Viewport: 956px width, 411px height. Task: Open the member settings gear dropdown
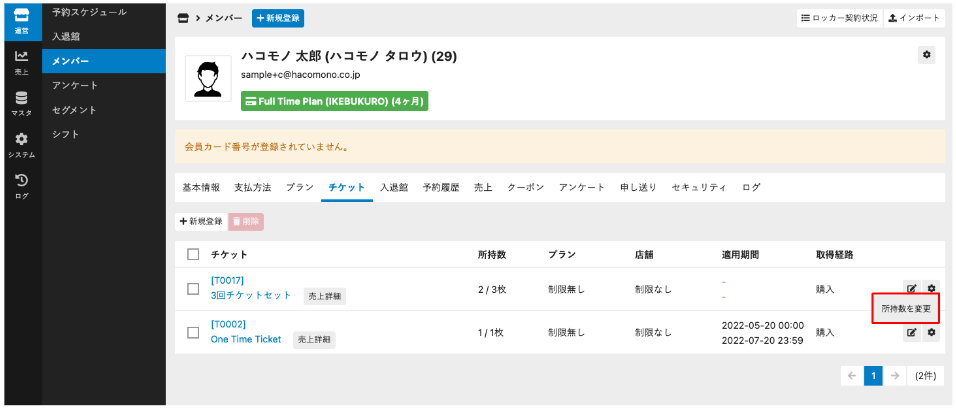(x=927, y=56)
